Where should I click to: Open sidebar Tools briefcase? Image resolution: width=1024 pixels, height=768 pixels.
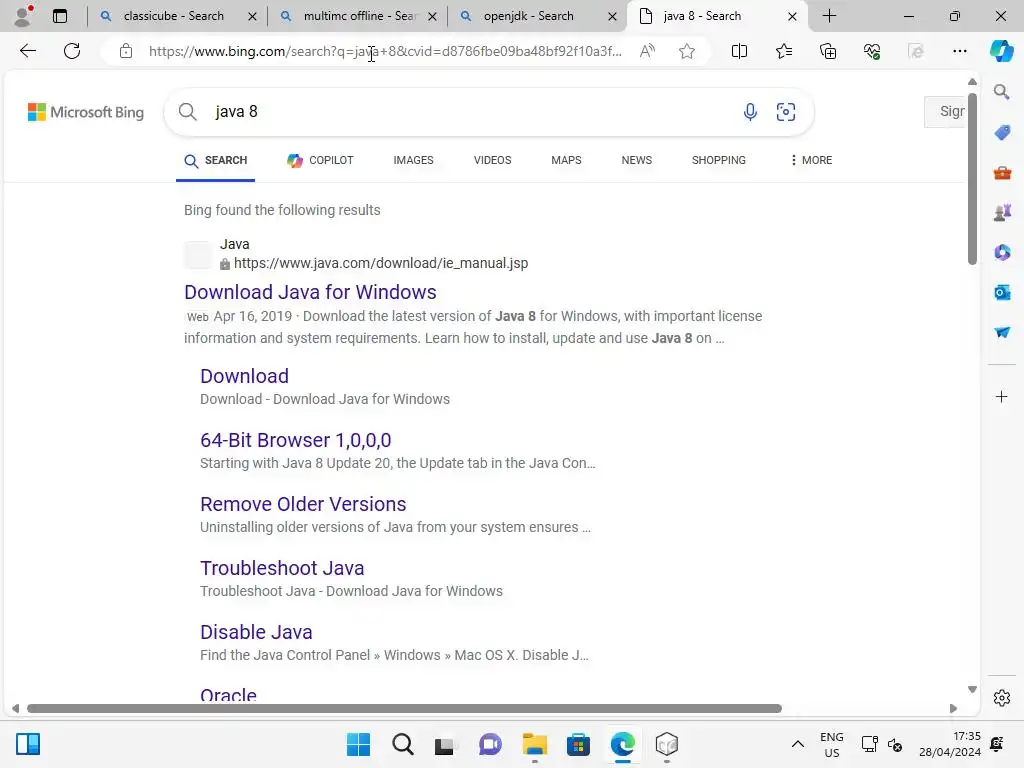click(1002, 173)
